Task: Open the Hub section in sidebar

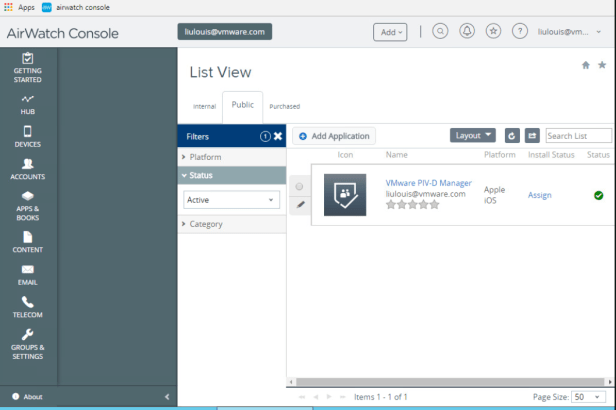Action: tap(28, 104)
